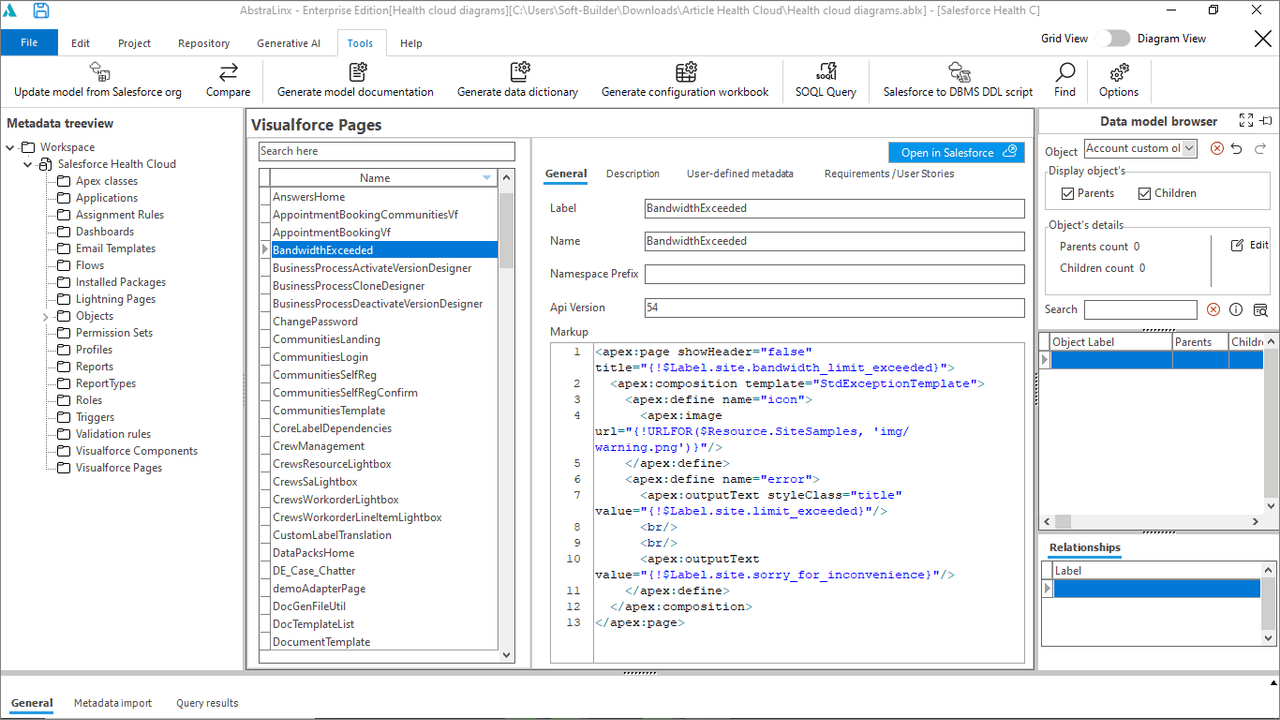Open the Edit menu

tap(81, 43)
